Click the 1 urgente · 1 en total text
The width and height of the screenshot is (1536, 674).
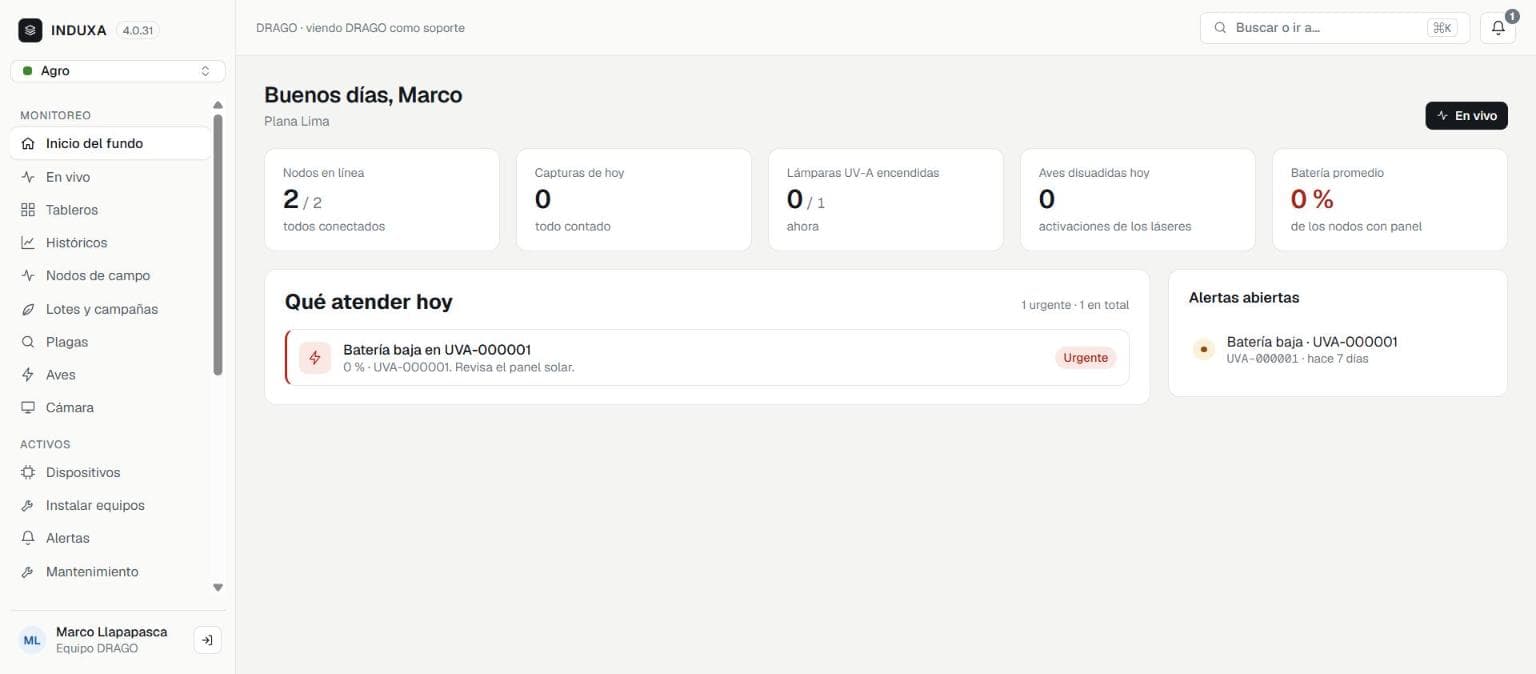tap(1075, 304)
